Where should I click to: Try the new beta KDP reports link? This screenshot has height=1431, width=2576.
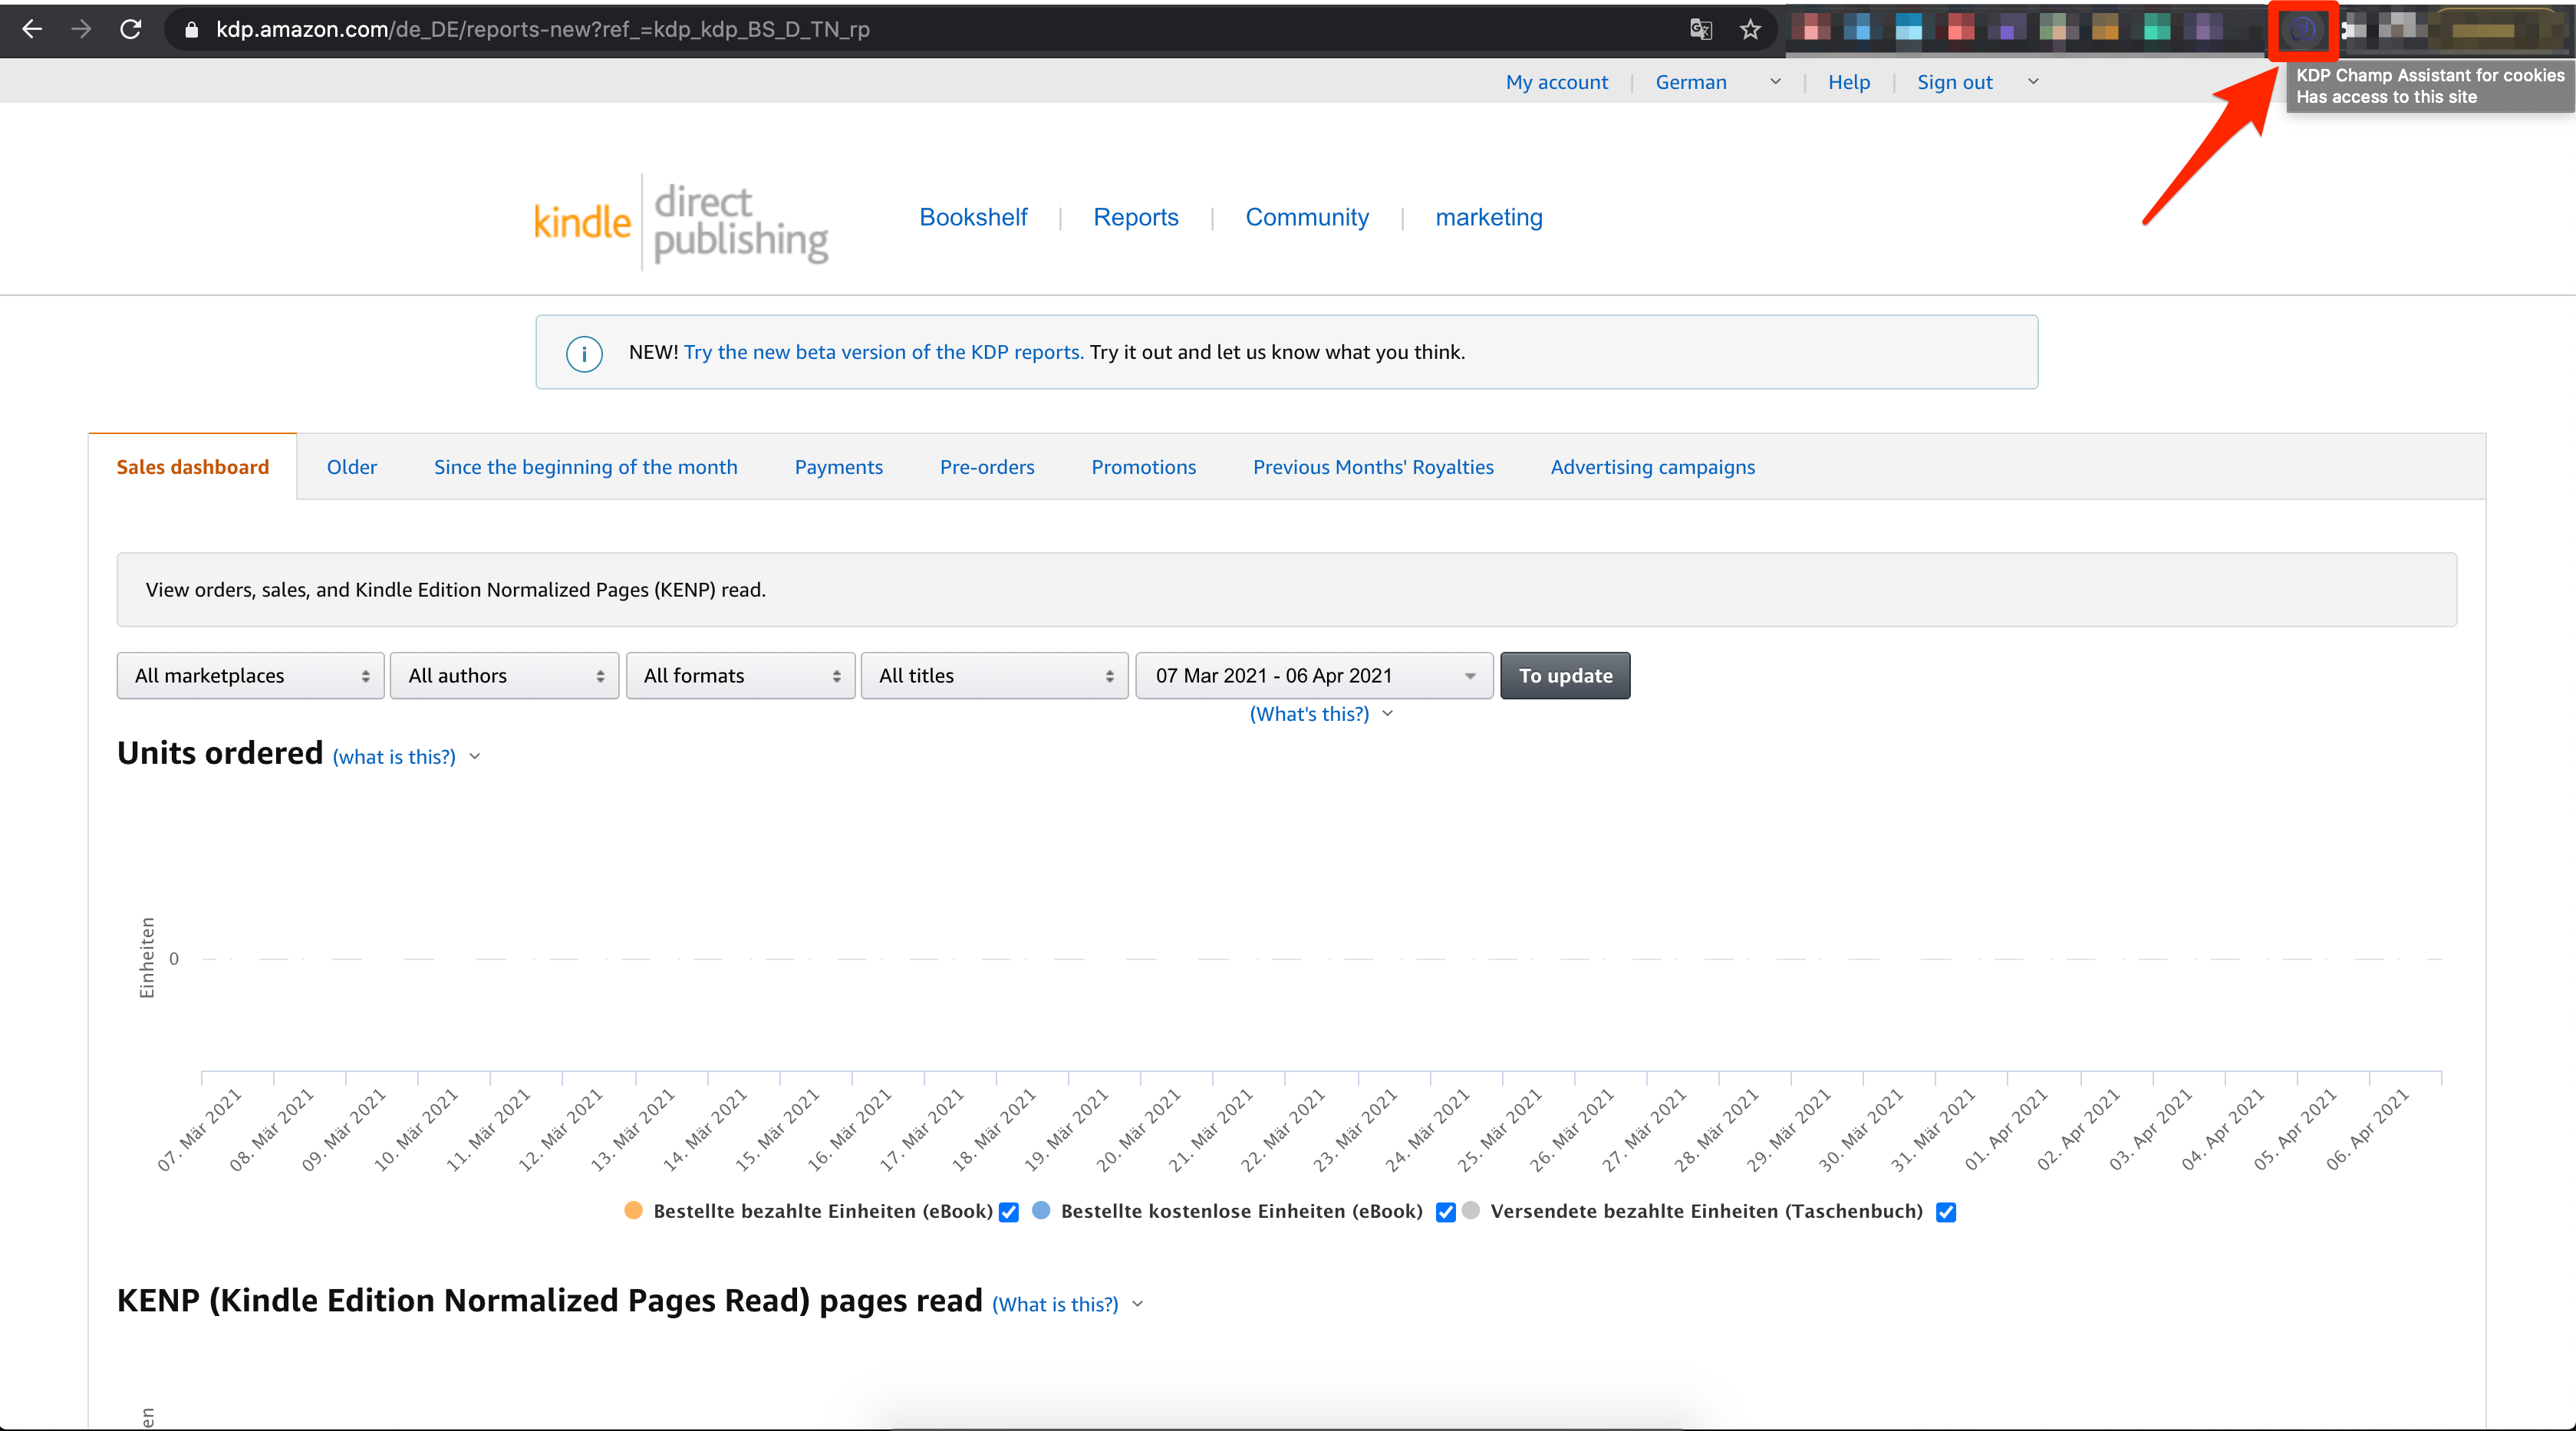click(883, 352)
